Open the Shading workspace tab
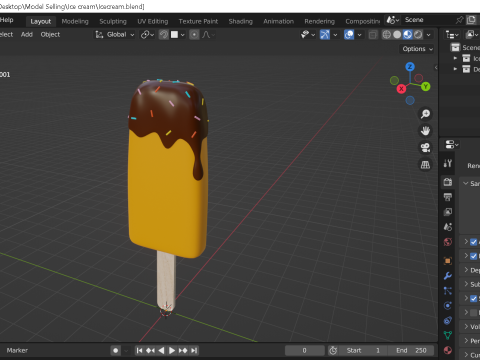 (x=241, y=21)
